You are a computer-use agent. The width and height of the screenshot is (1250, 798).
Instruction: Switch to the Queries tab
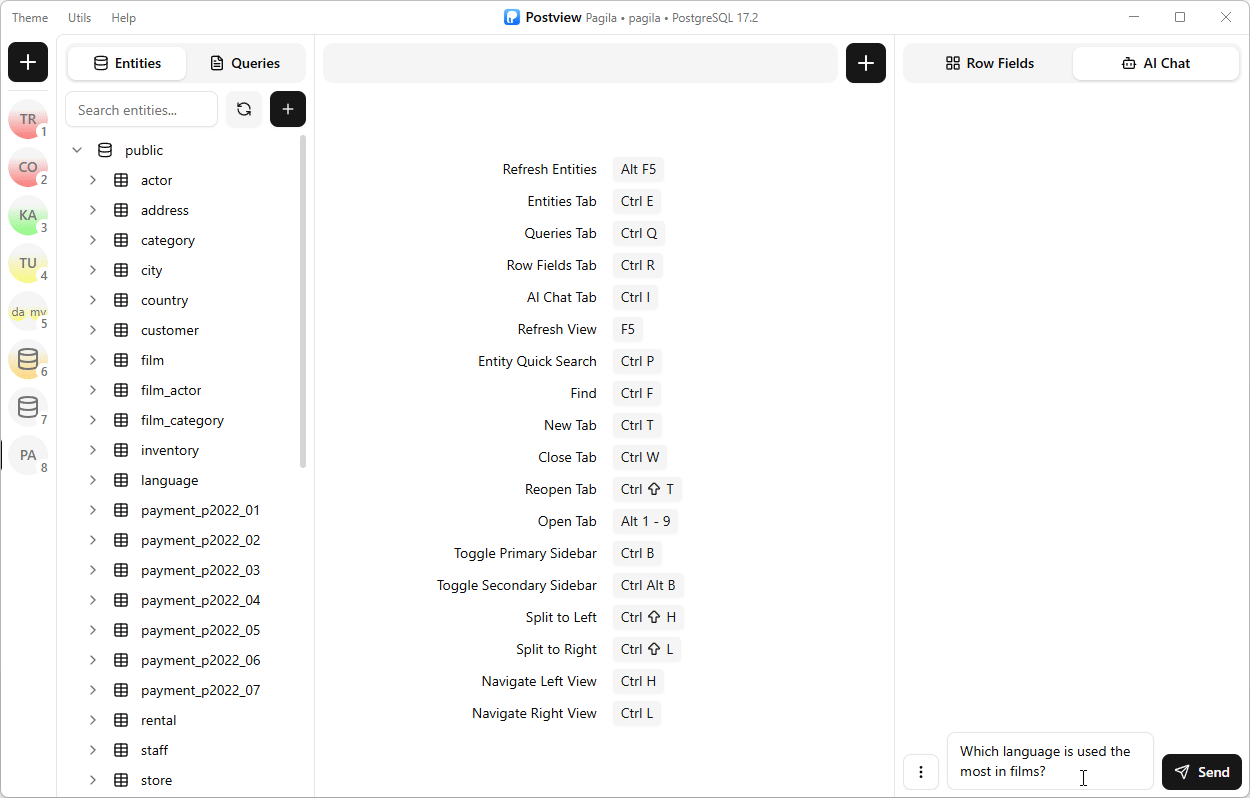[x=245, y=63]
